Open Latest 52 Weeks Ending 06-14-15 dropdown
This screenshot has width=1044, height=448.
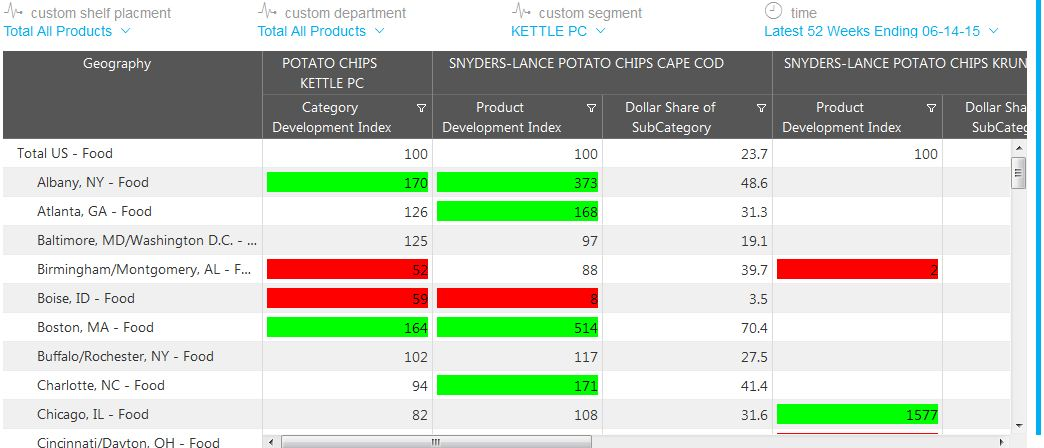[993, 31]
